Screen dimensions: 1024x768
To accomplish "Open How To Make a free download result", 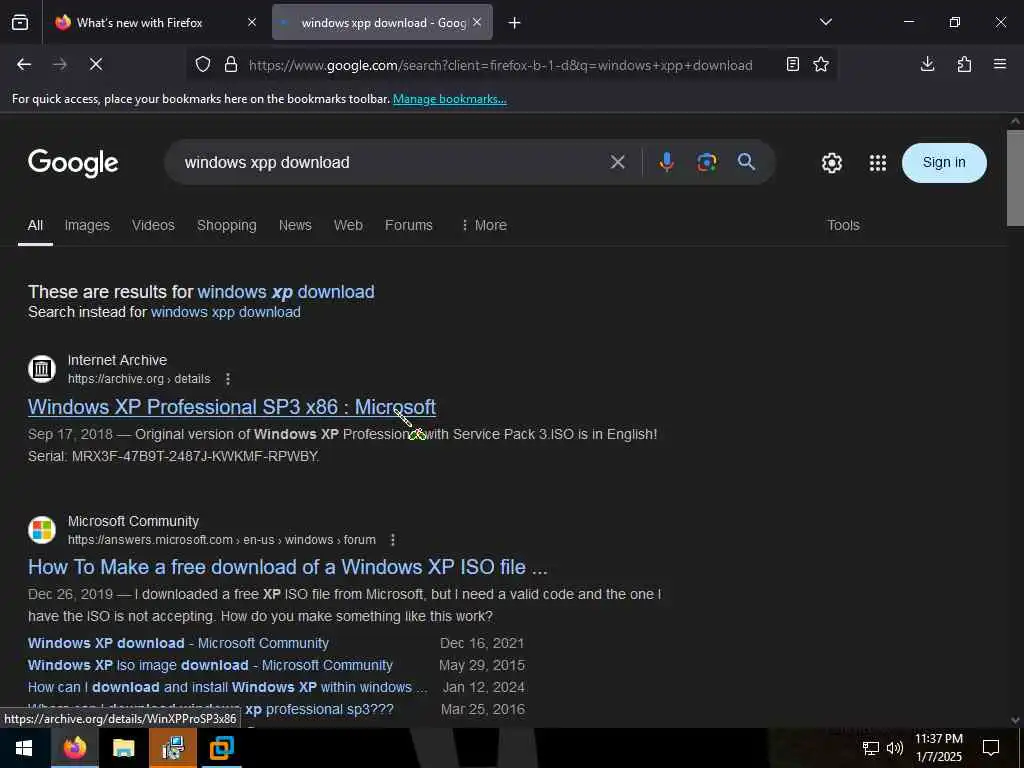I will click(x=288, y=567).
